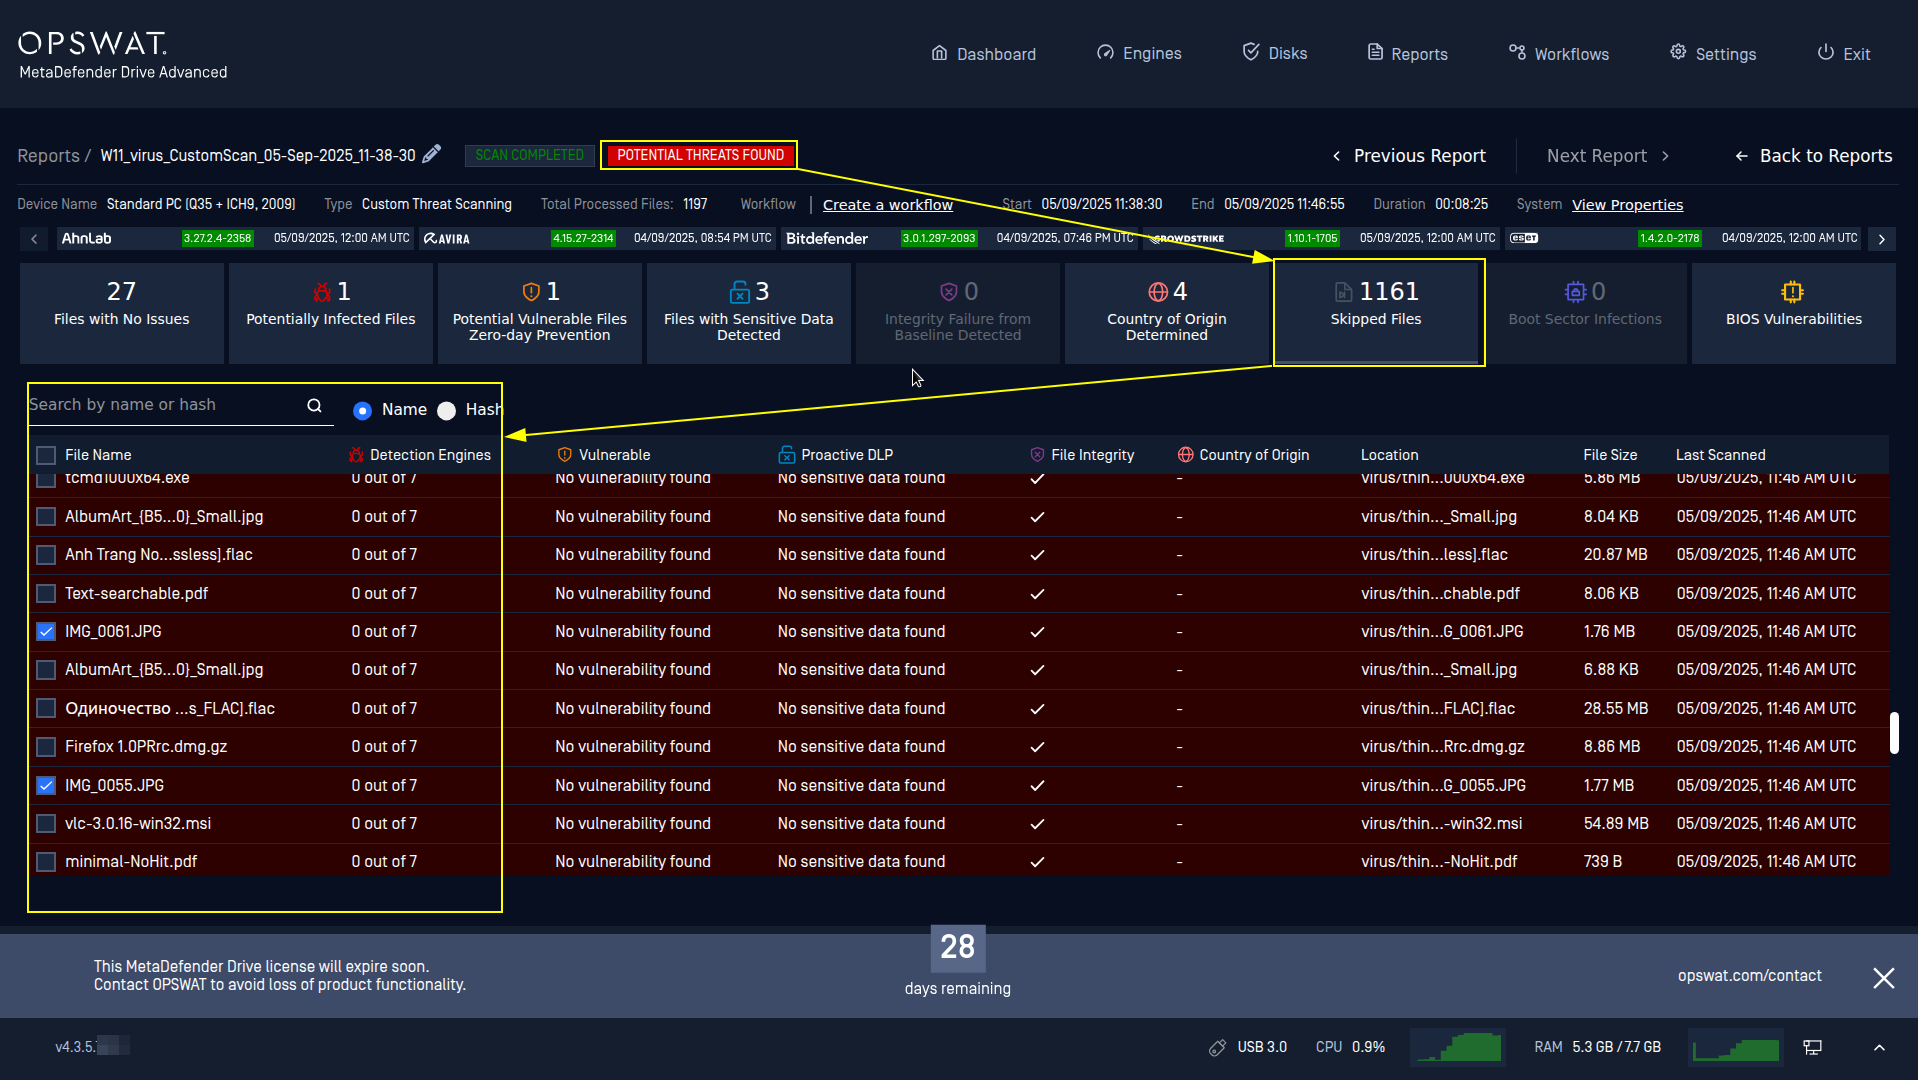This screenshot has width=1918, height=1080.
Task: Check the Firefox 1.0PRrc.dmg.gz checkbox
Action: [46, 747]
